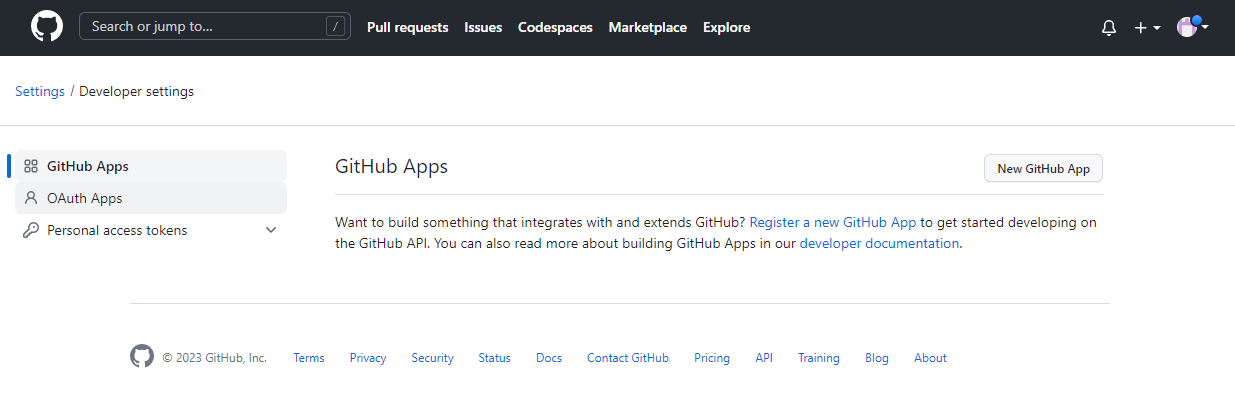The image size is (1235, 407).
Task: Go to Settings breadcrumb link
Action: pos(40,91)
